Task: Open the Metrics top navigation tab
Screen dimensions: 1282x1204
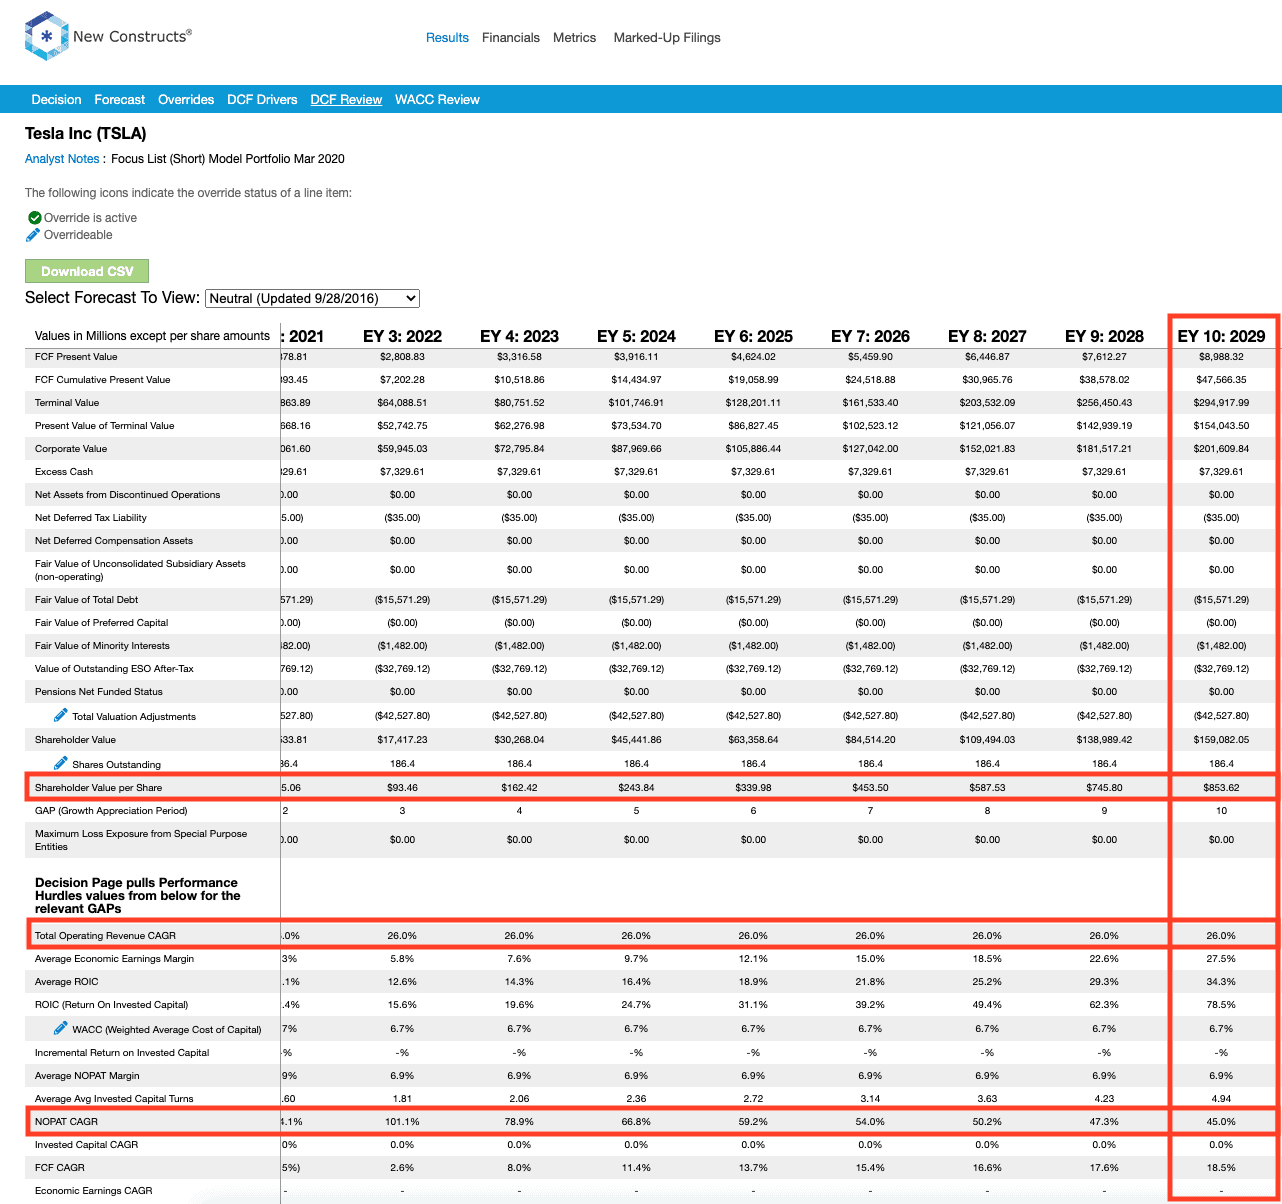Action: click(574, 38)
